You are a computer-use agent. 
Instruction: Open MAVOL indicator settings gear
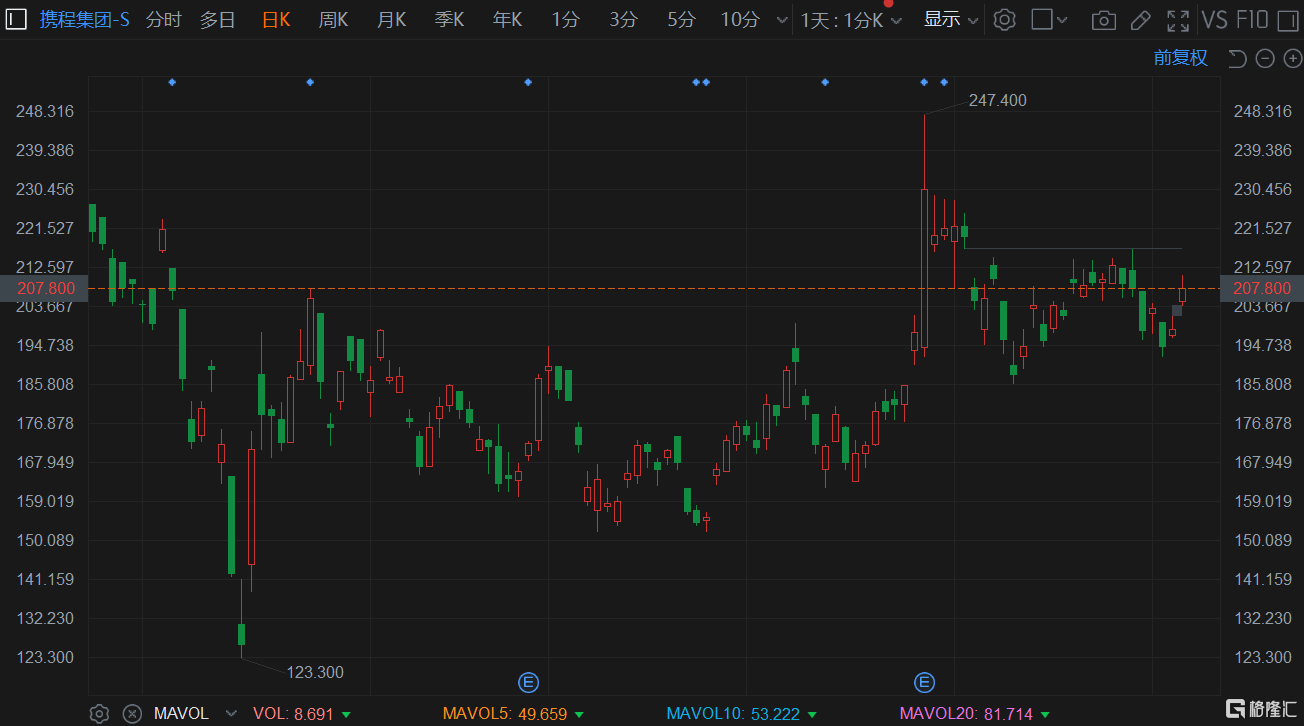(x=99, y=713)
